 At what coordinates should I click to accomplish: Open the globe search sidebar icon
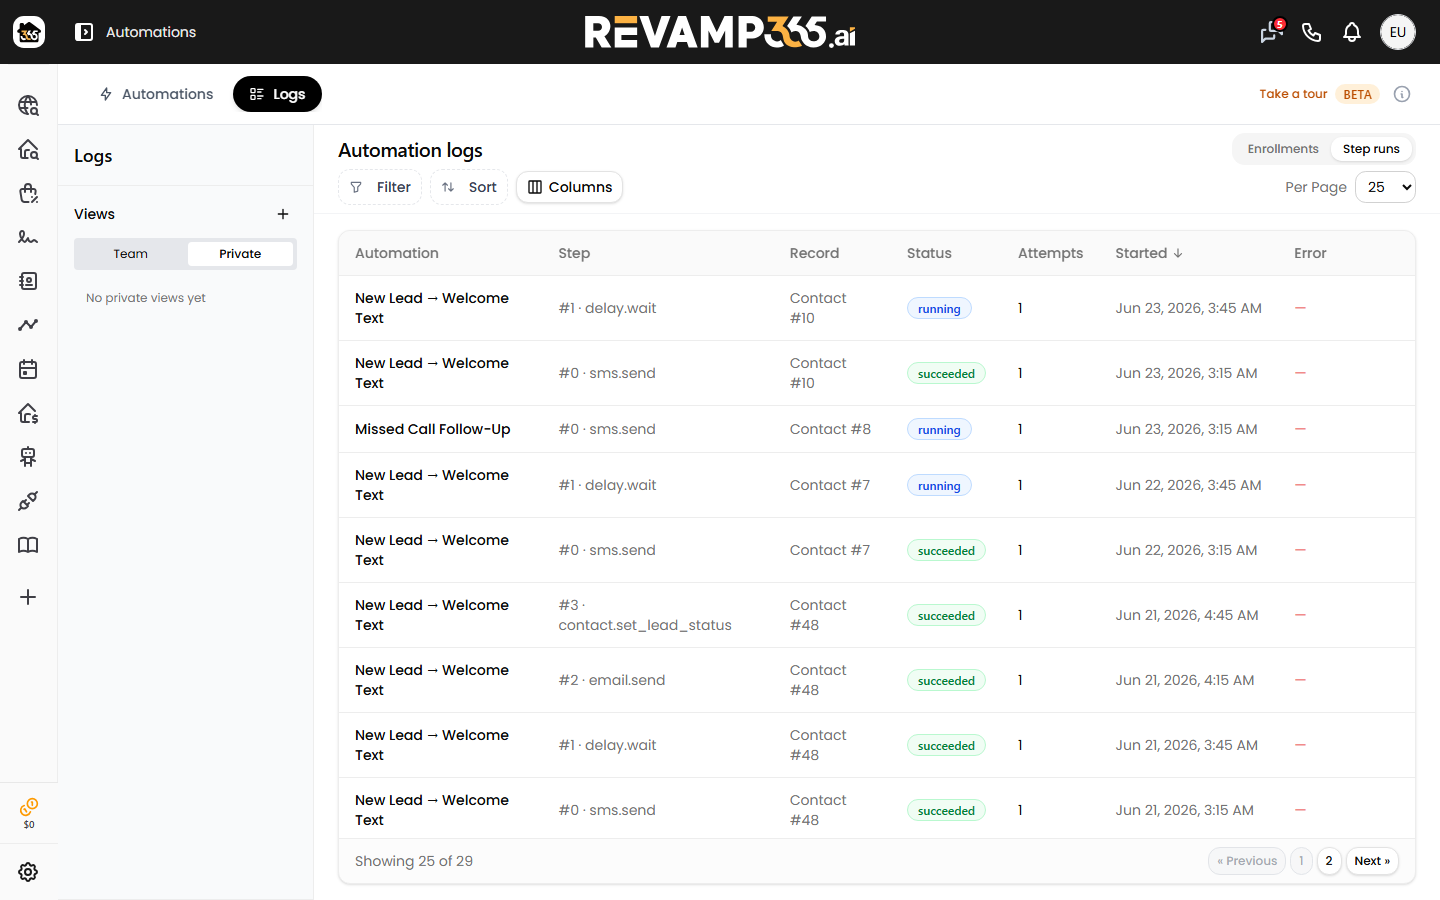coord(28,105)
